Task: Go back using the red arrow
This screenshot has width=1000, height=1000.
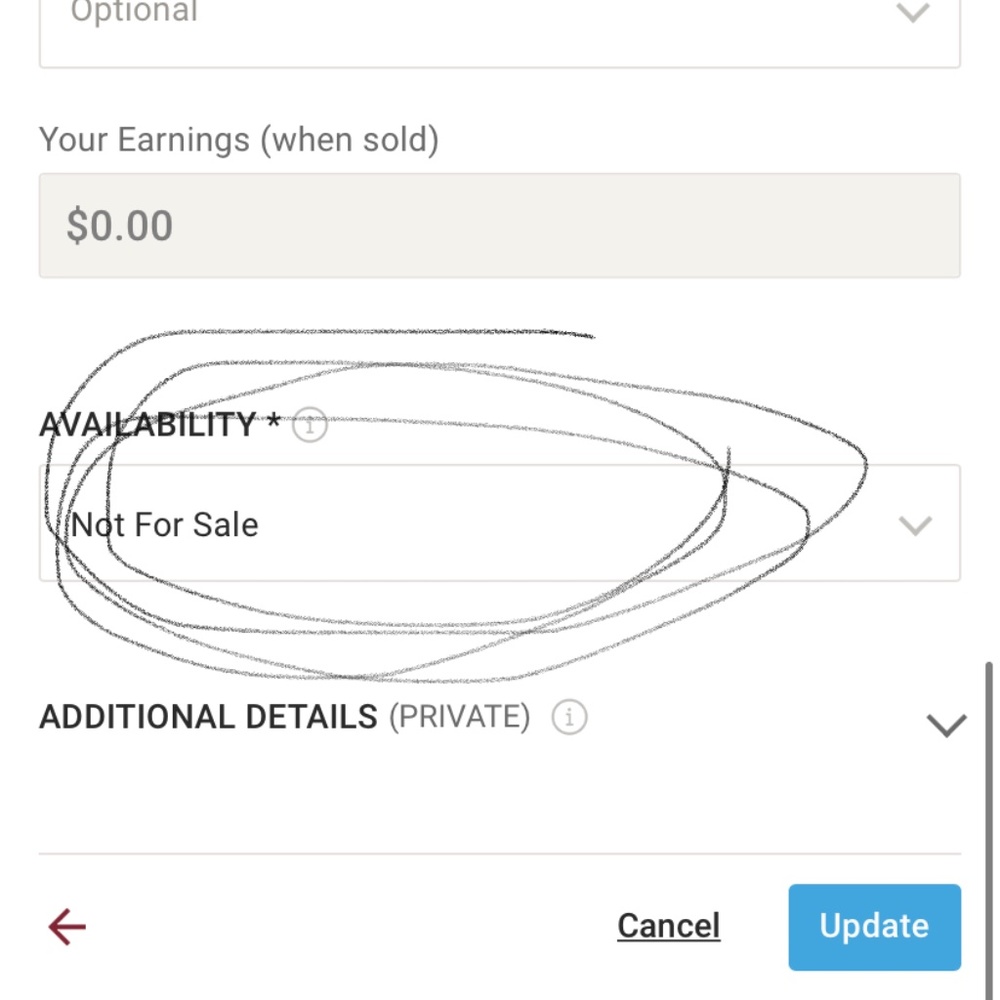Action: coord(67,927)
